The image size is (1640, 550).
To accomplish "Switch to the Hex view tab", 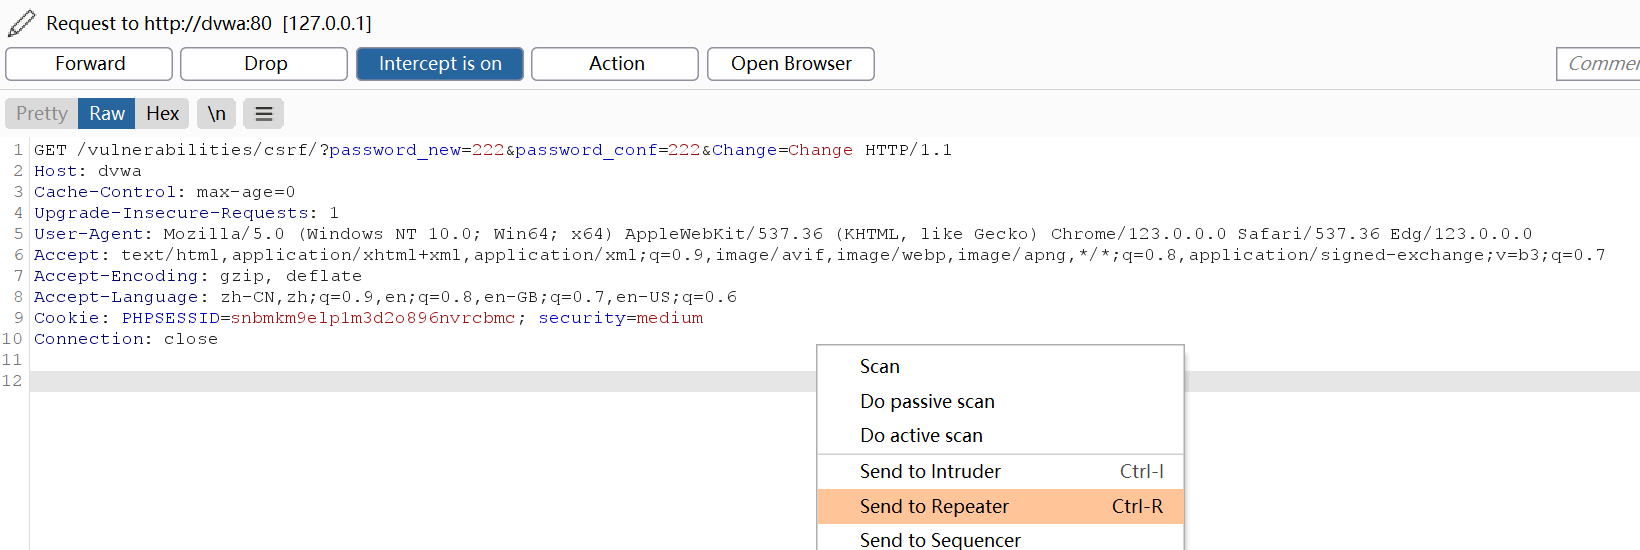I will (162, 114).
